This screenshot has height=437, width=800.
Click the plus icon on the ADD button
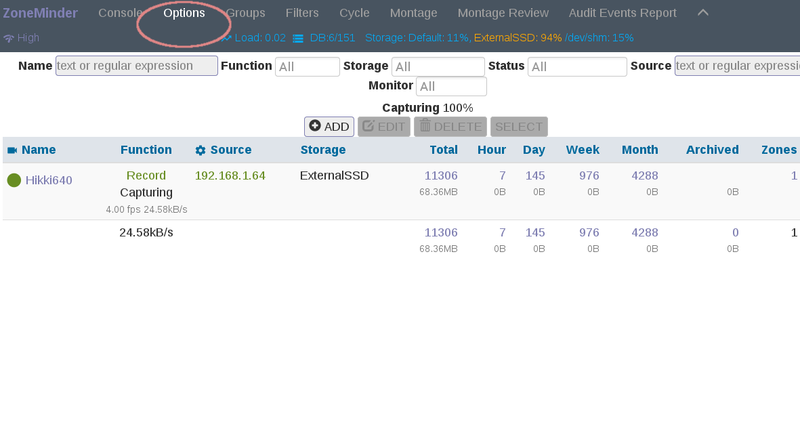315,127
